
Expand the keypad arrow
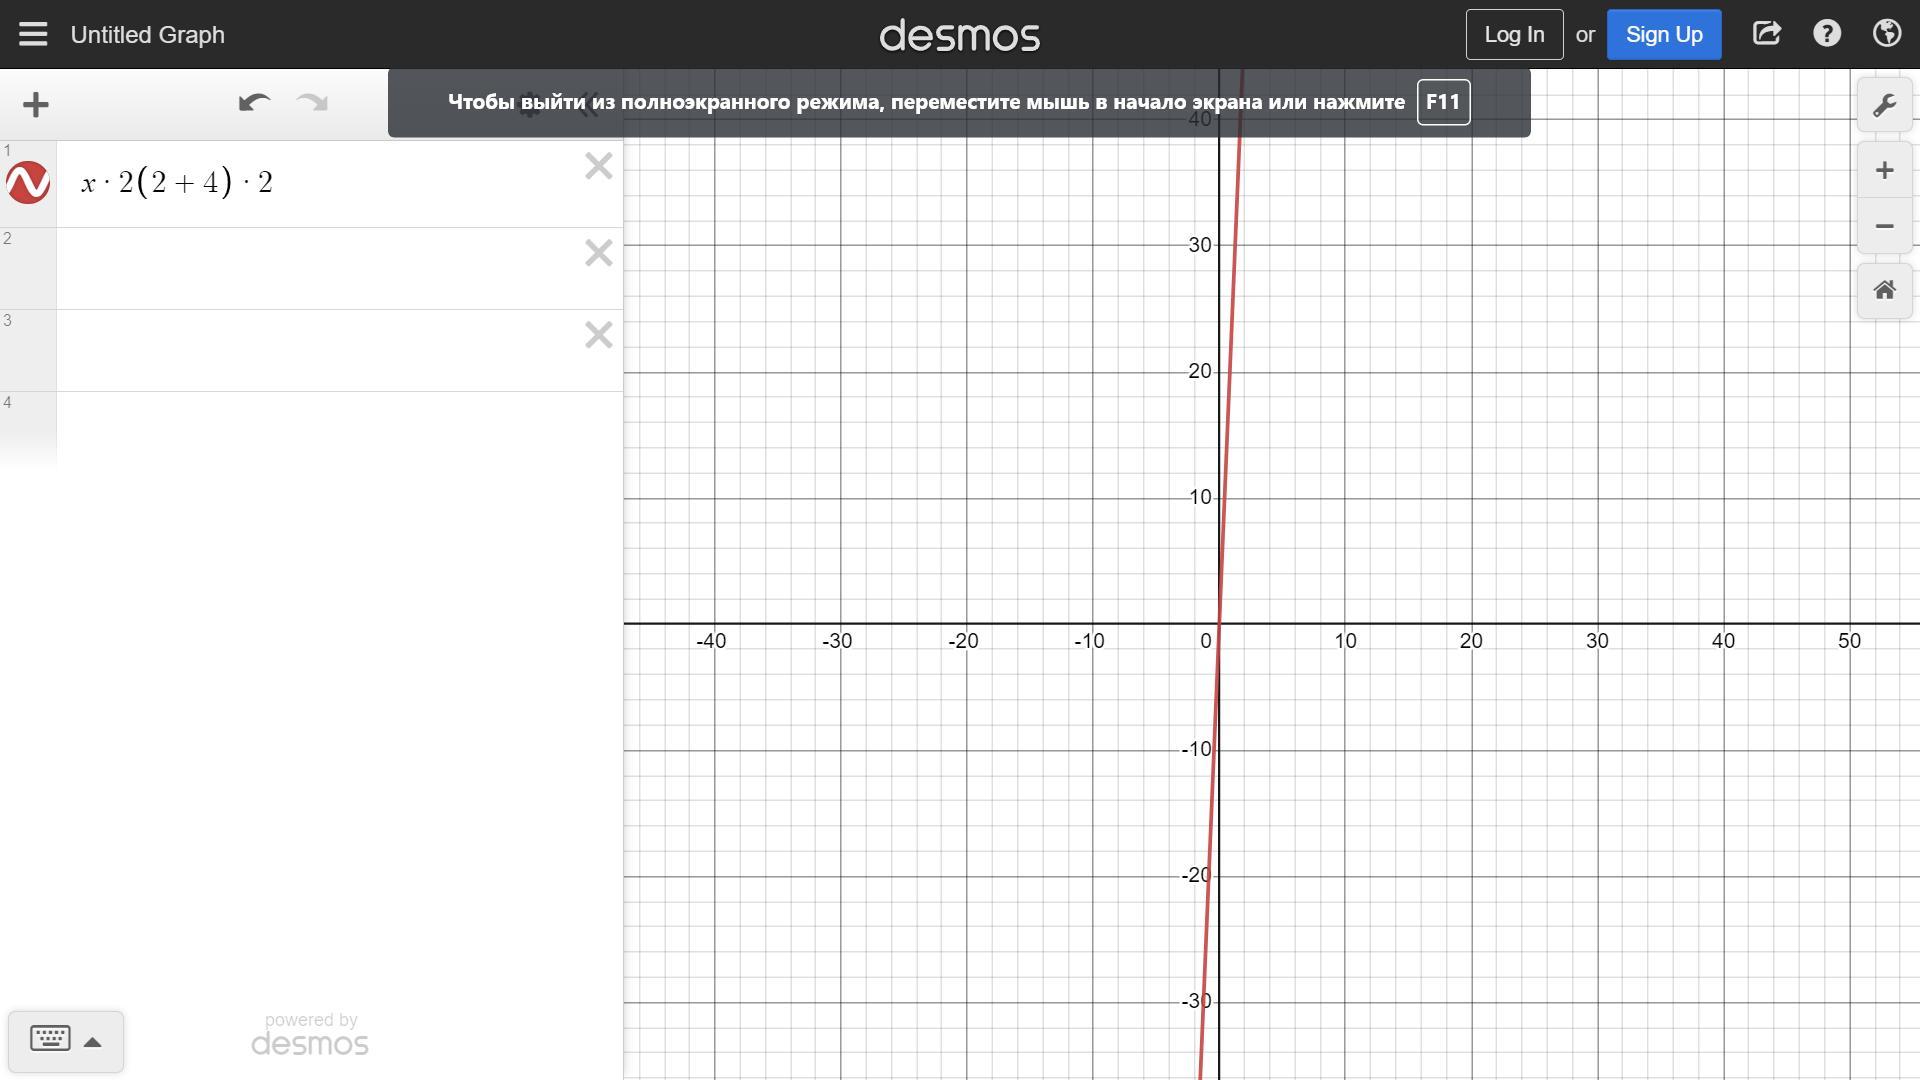pos(93,1042)
